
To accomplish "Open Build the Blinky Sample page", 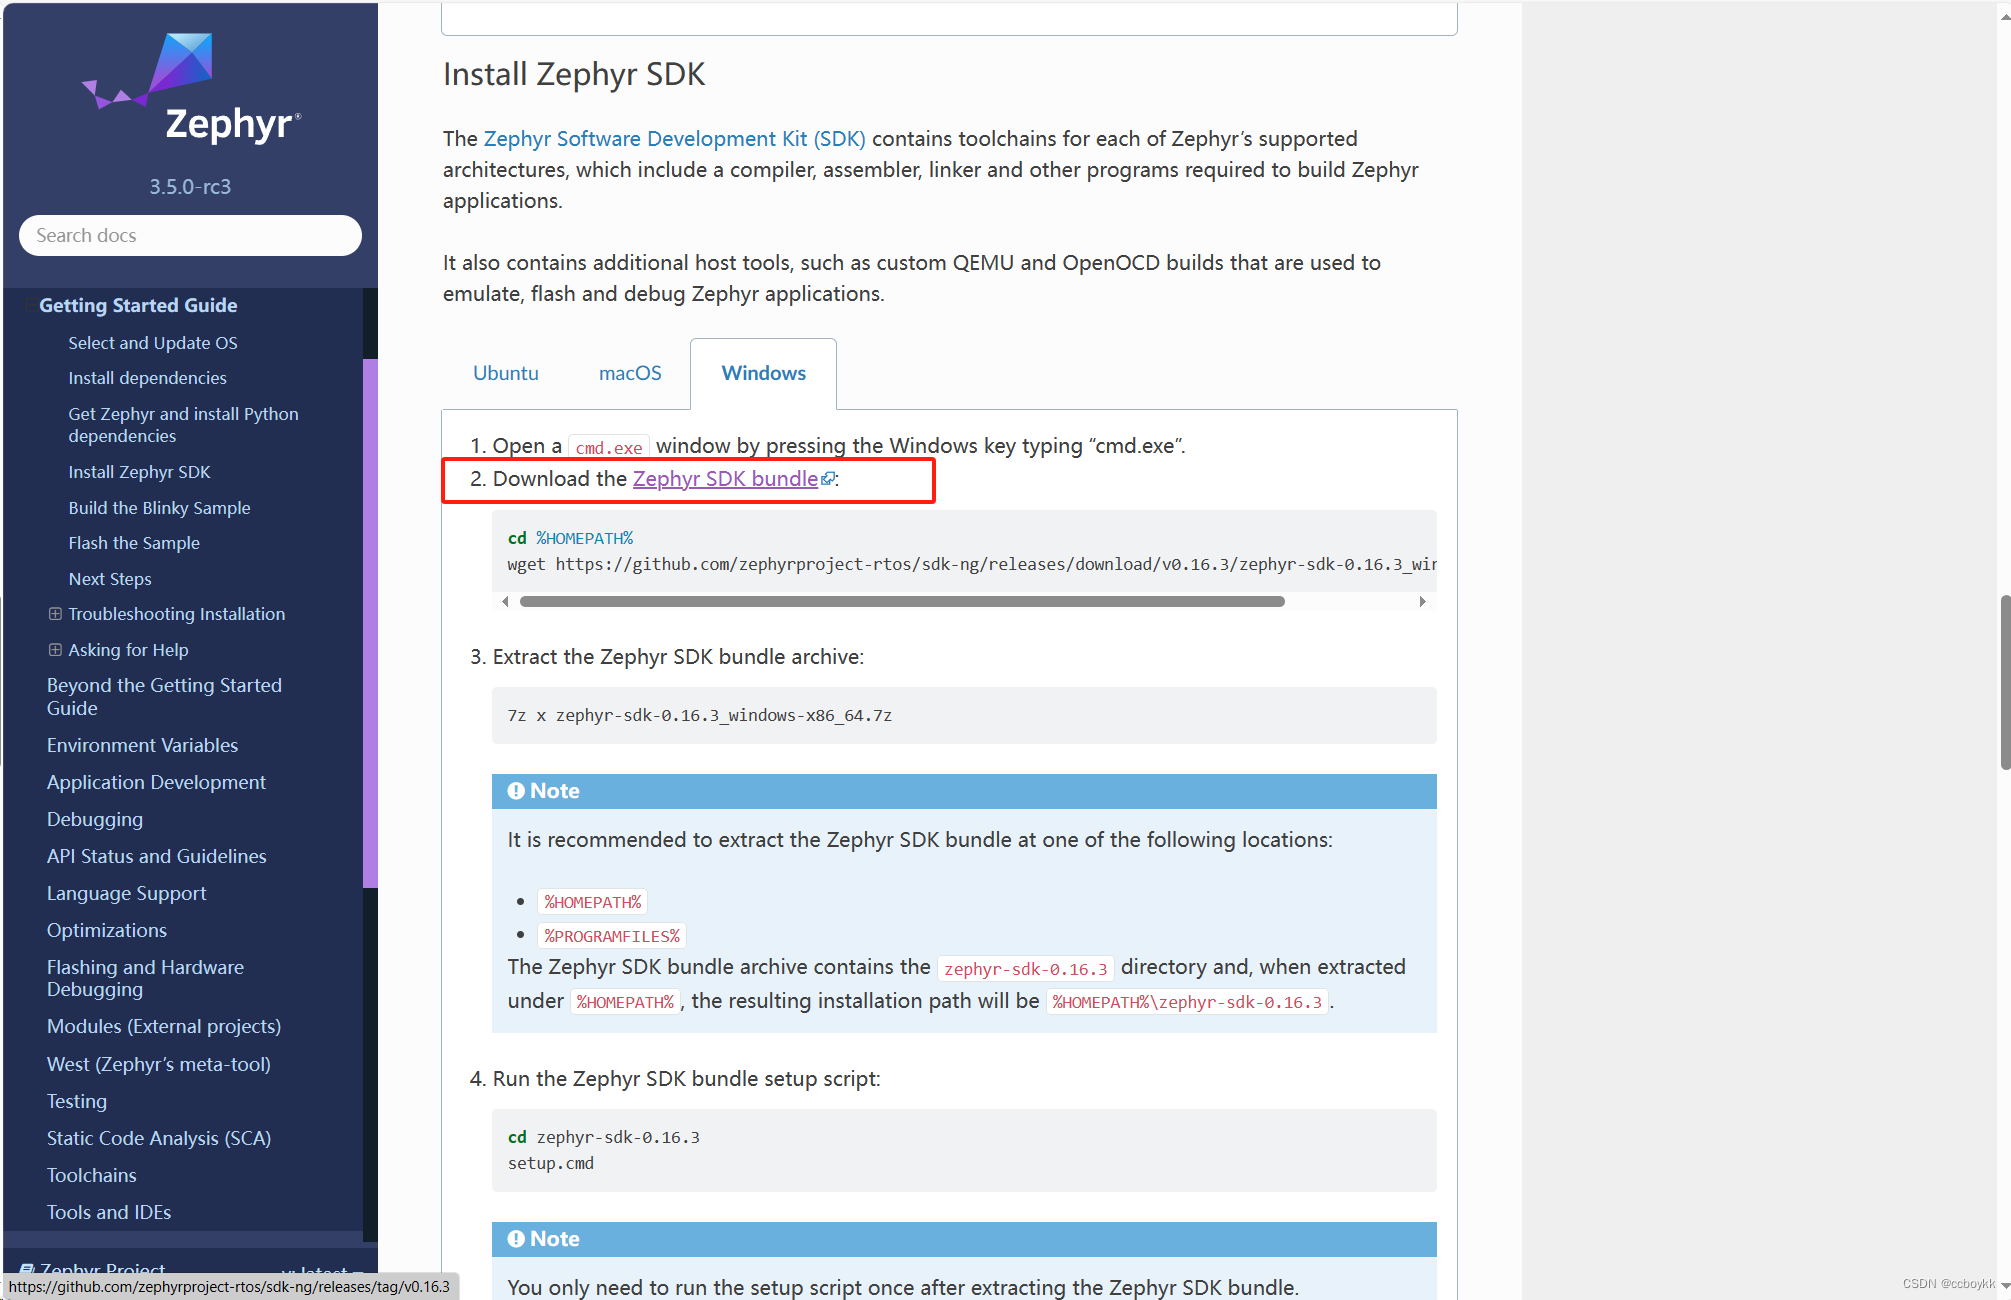I will point(159,508).
